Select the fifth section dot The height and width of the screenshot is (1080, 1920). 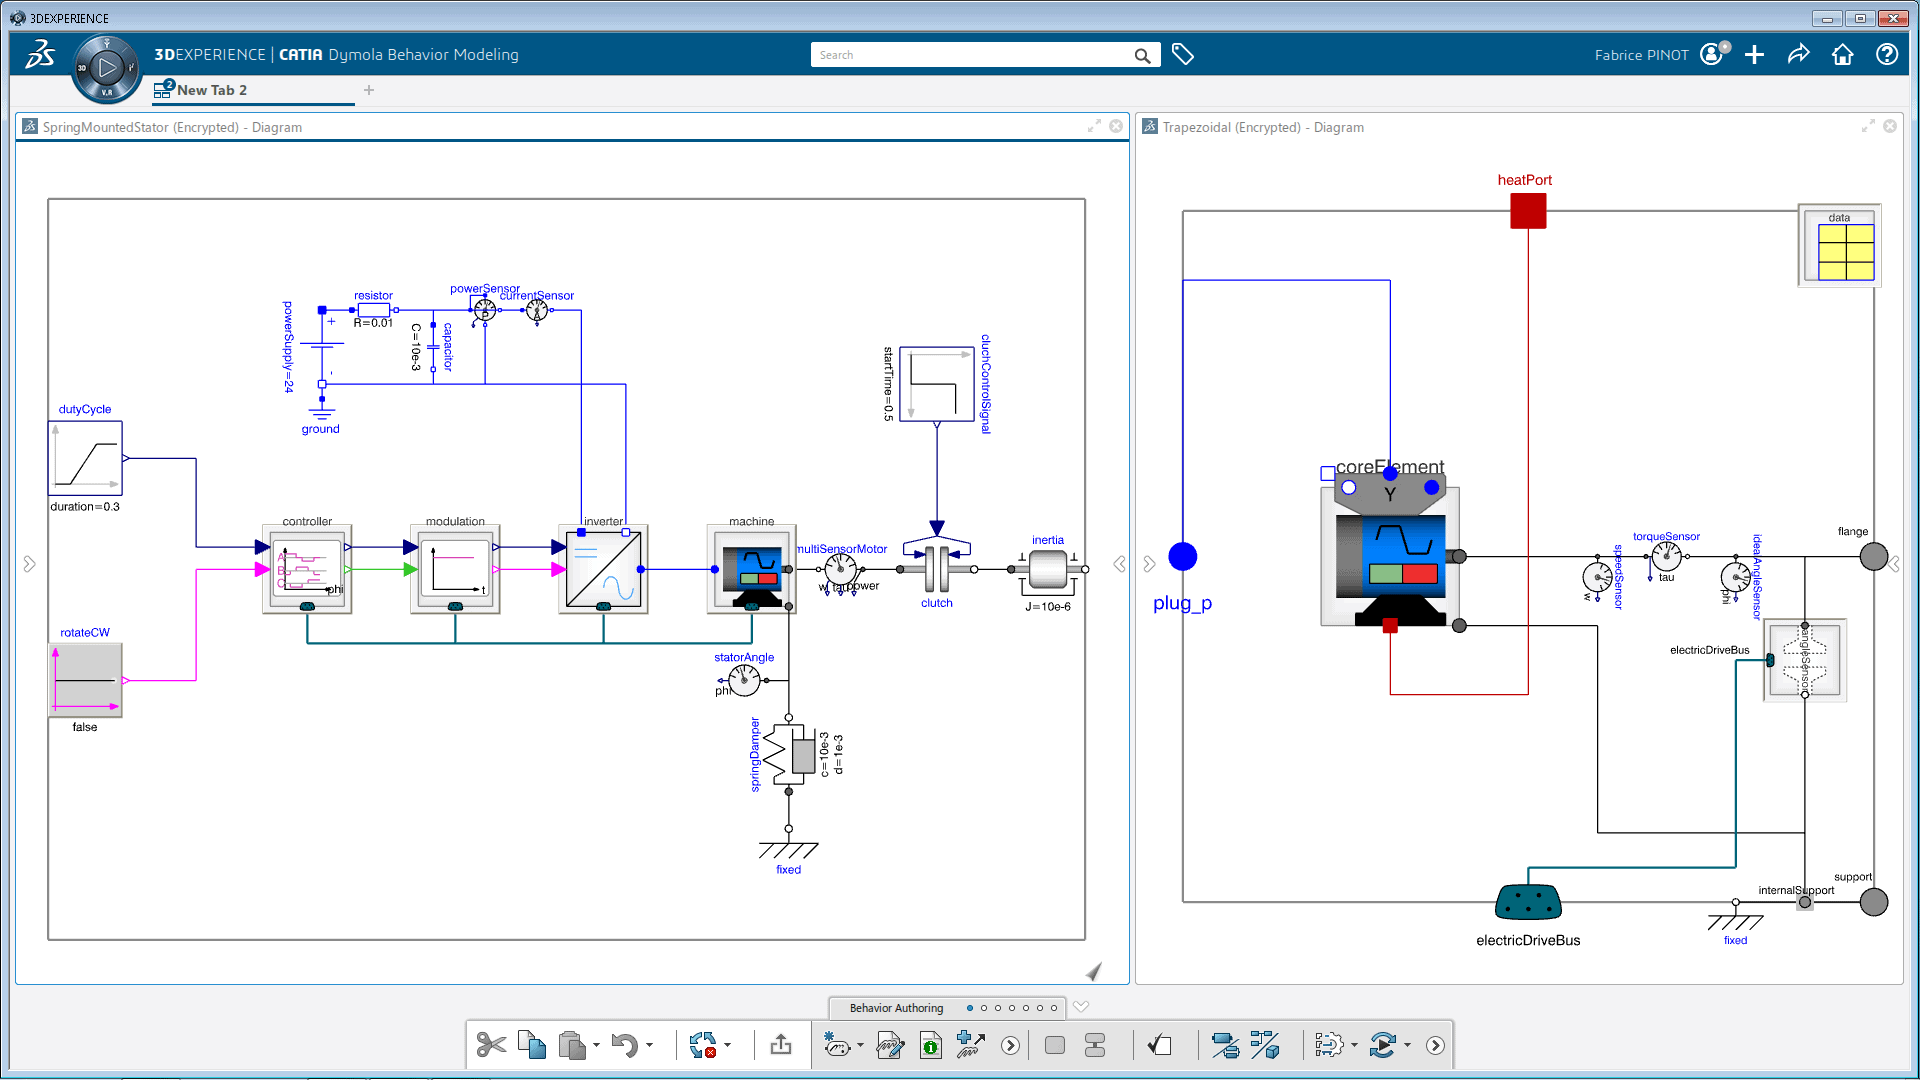click(1026, 1008)
